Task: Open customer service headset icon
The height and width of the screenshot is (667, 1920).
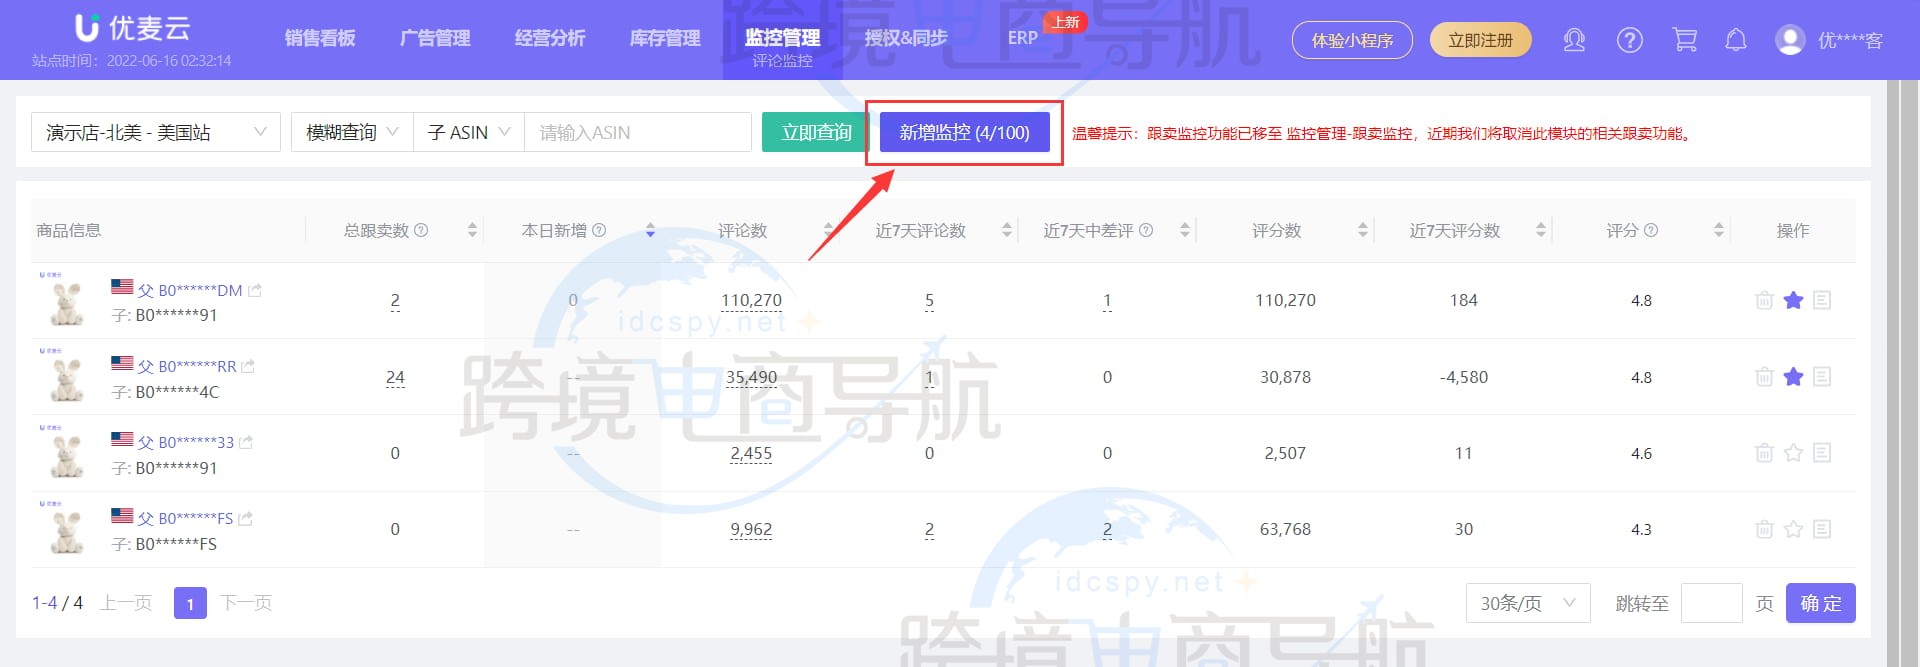Action: [1574, 40]
